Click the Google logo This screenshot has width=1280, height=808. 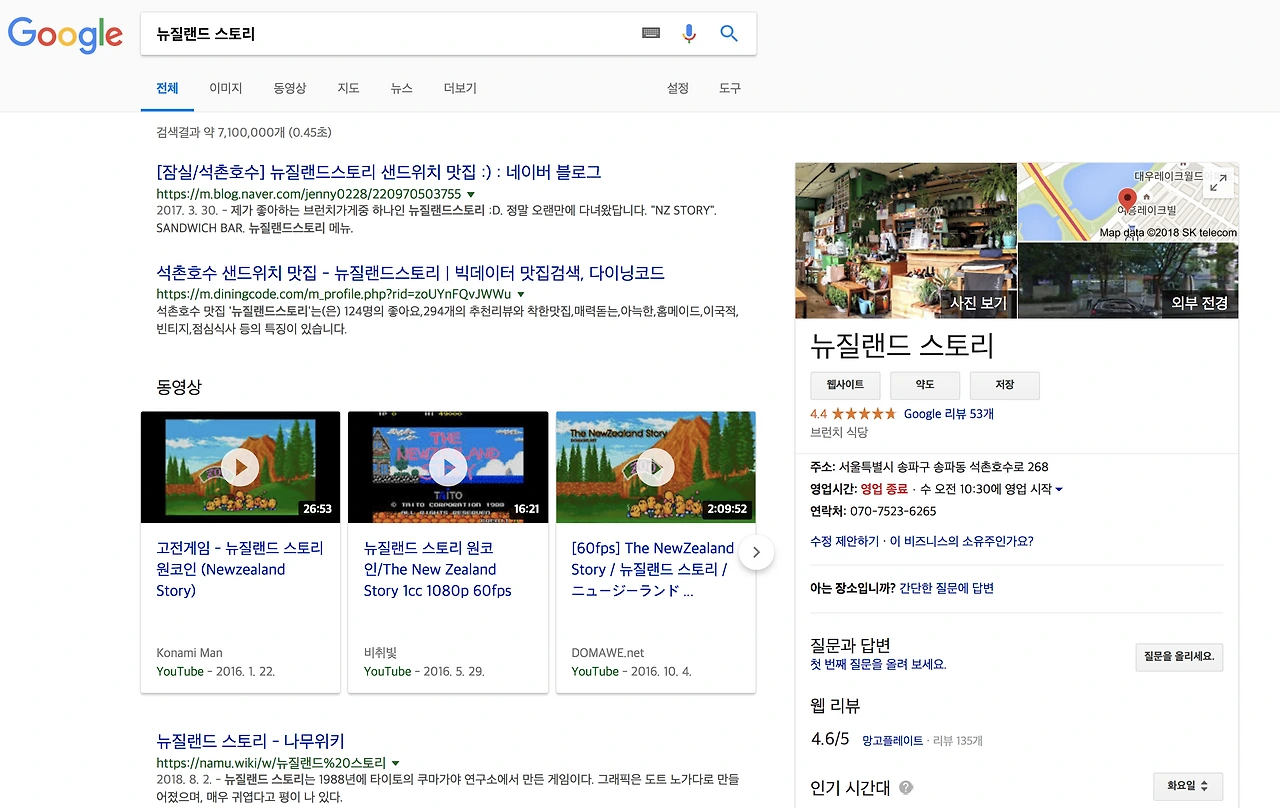pos(65,35)
